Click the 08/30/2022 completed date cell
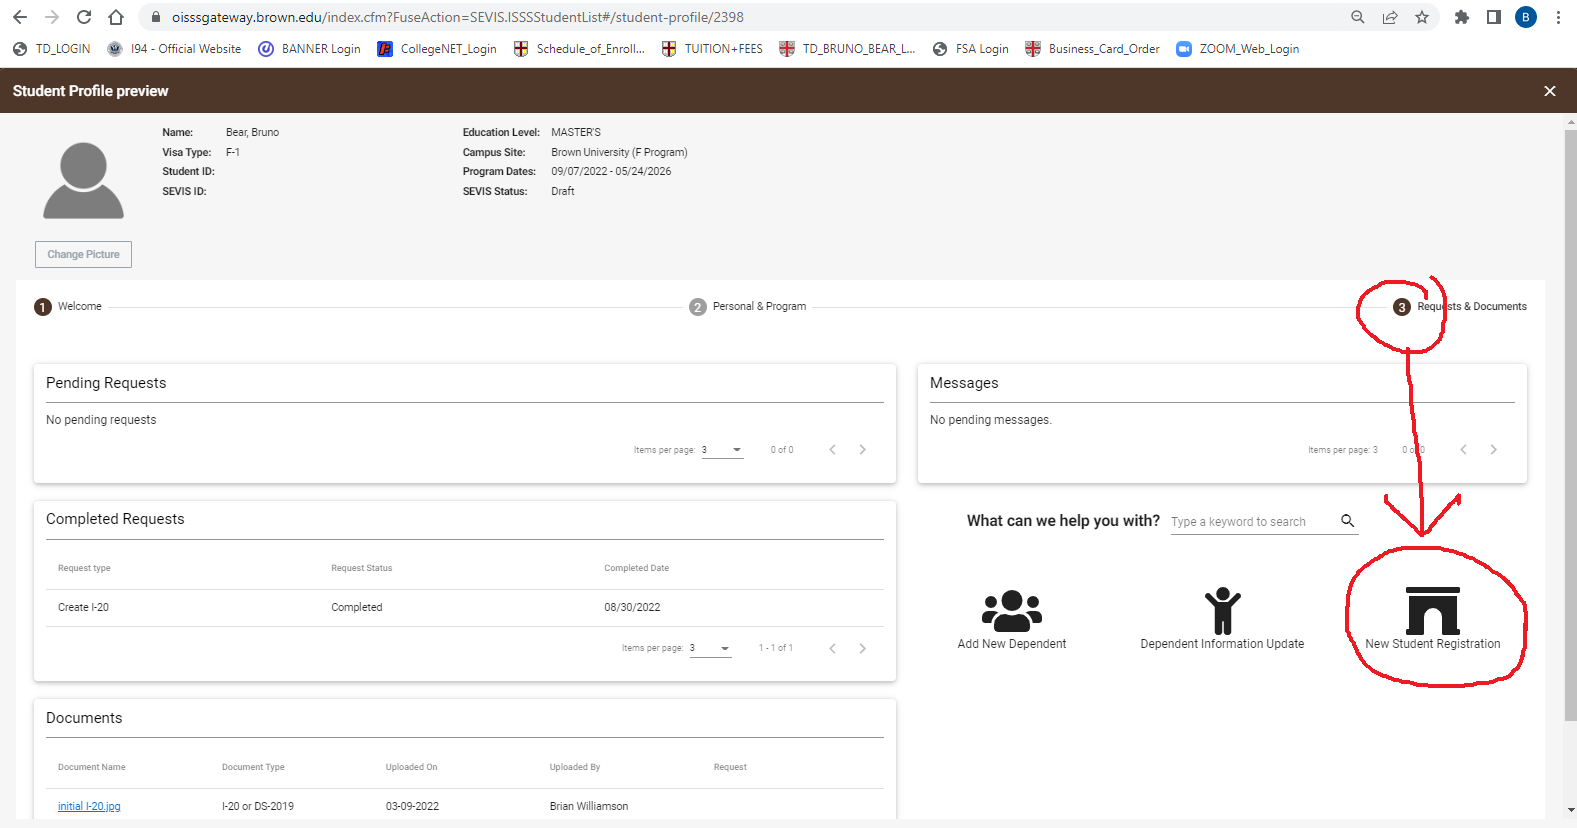The image size is (1577, 828). [x=632, y=608]
